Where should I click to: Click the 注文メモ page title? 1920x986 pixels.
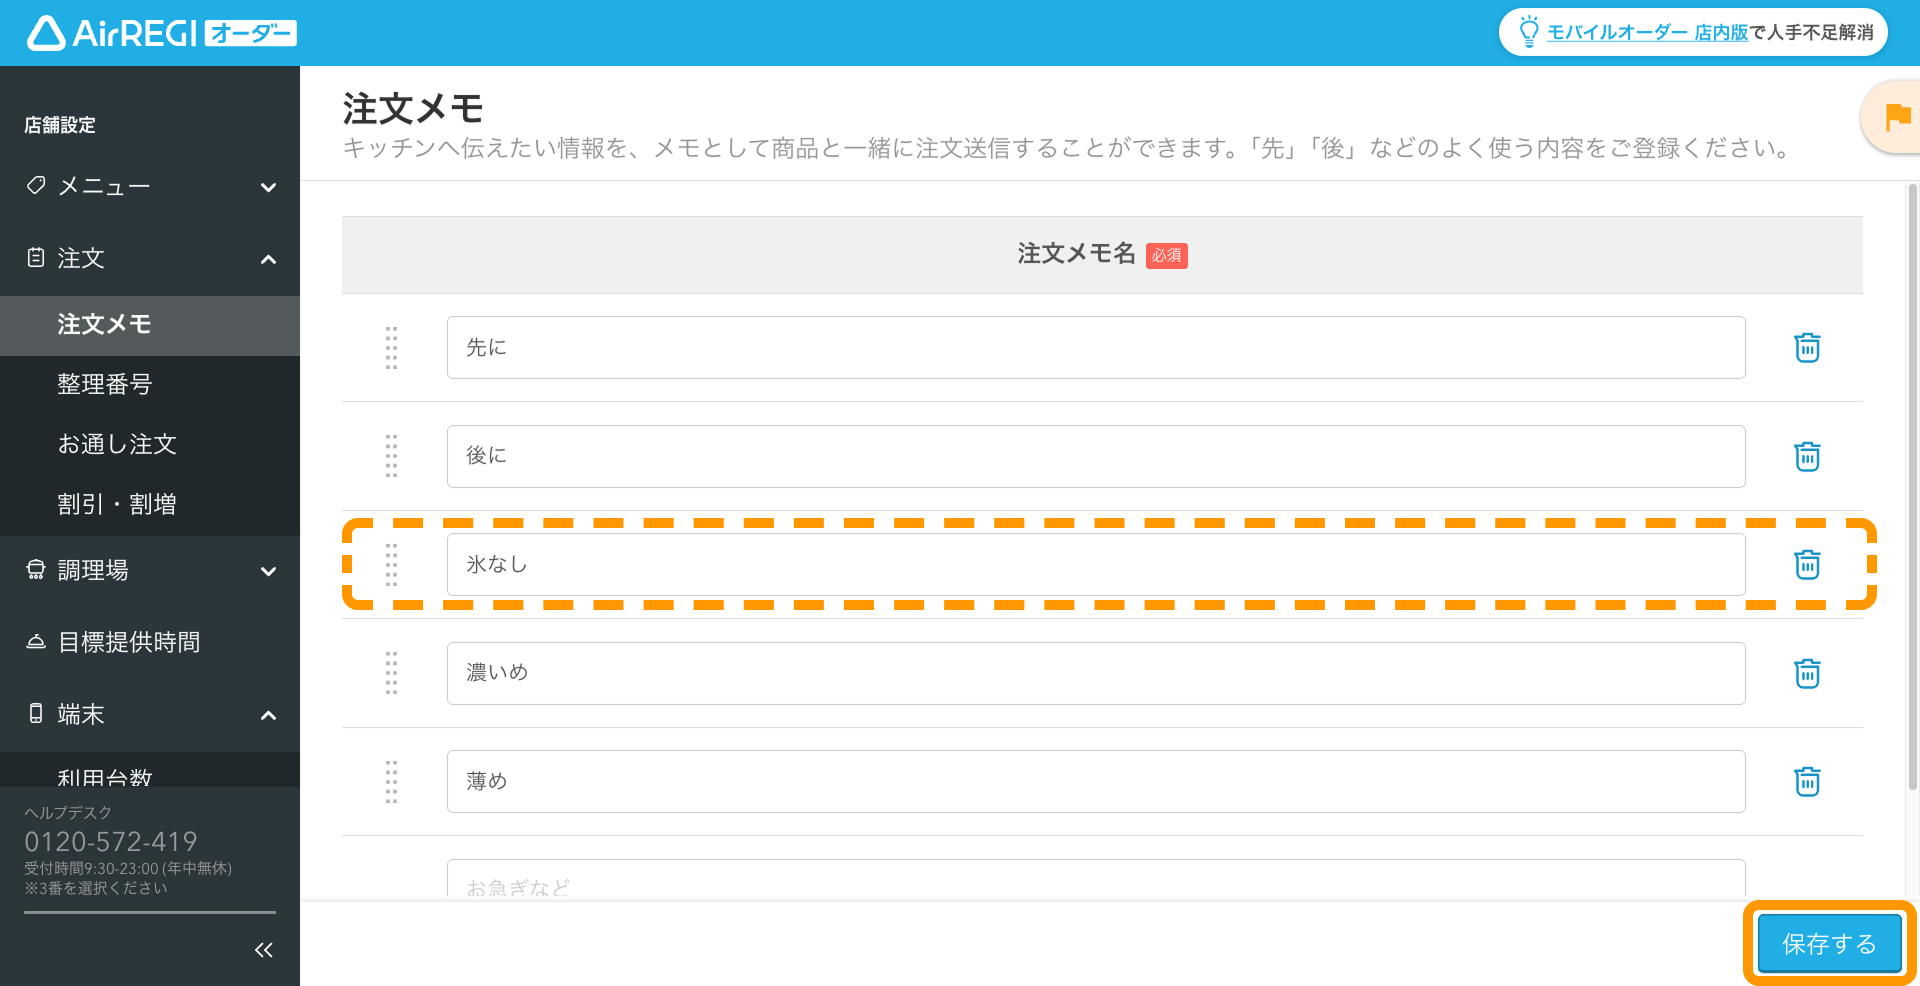point(413,109)
